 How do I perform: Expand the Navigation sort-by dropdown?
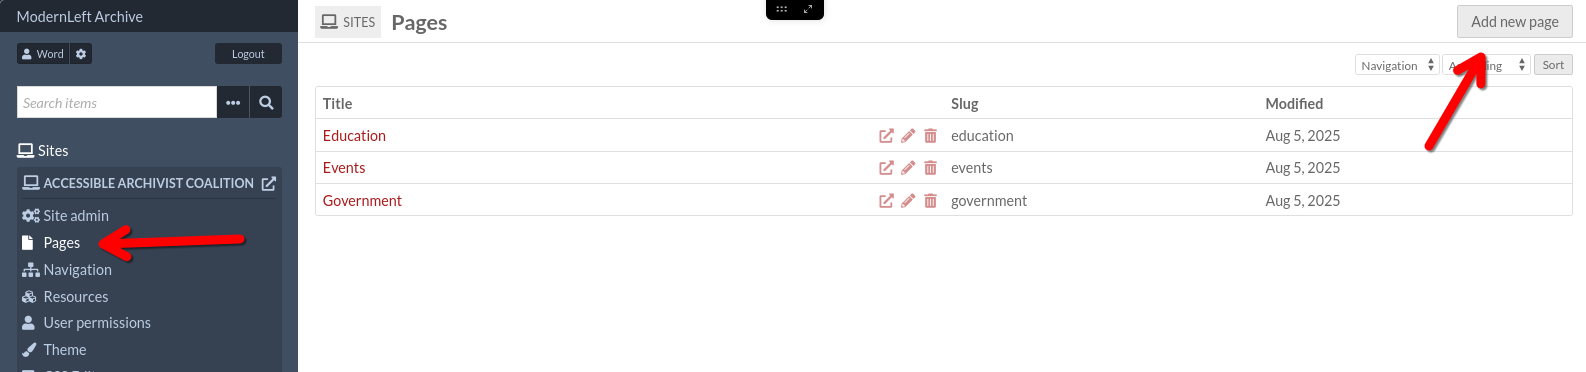[1398, 65]
